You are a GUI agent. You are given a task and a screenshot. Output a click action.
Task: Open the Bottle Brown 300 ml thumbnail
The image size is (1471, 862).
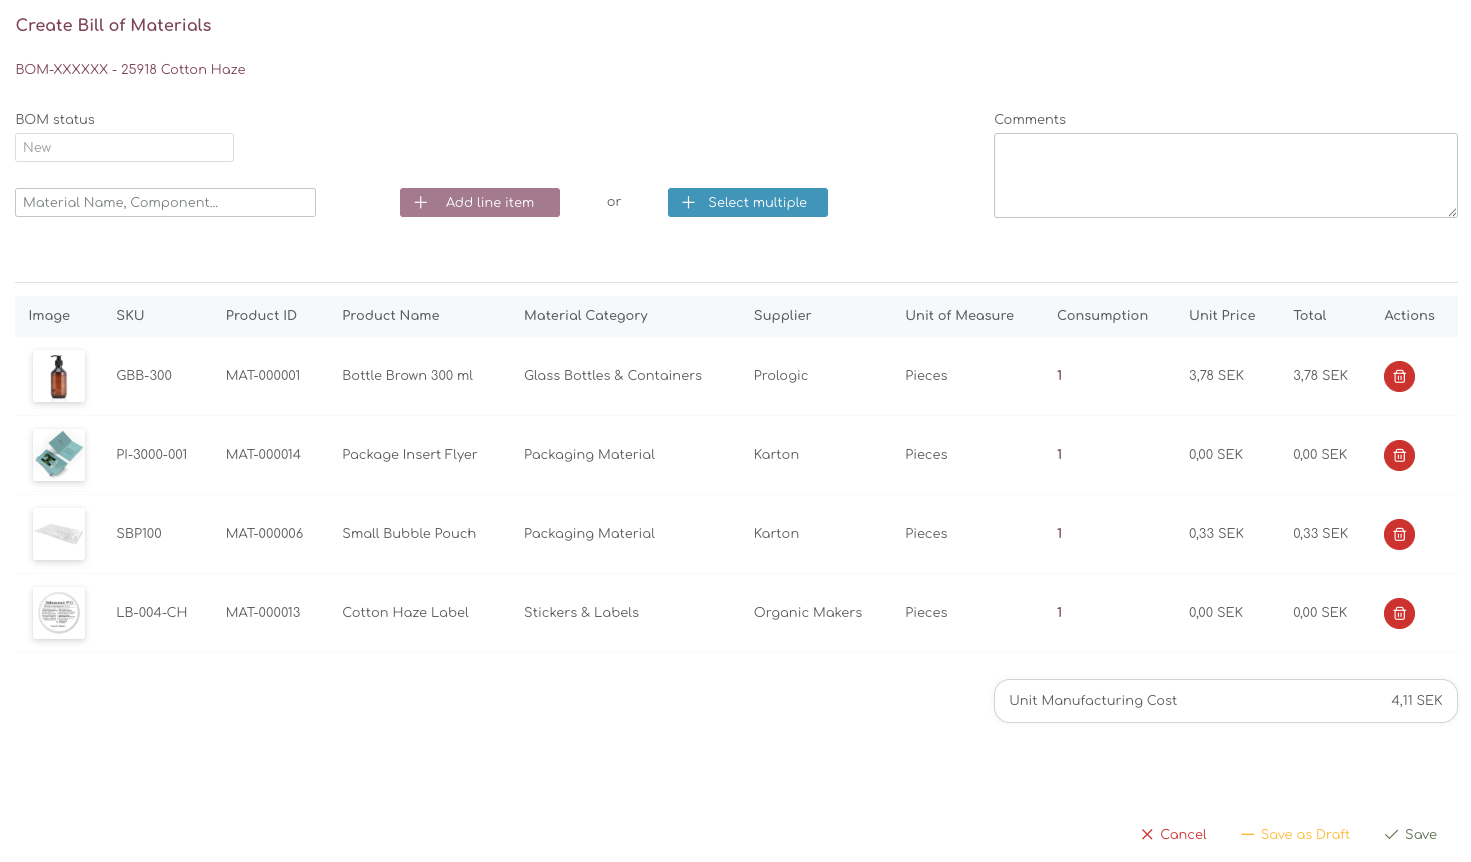[59, 376]
